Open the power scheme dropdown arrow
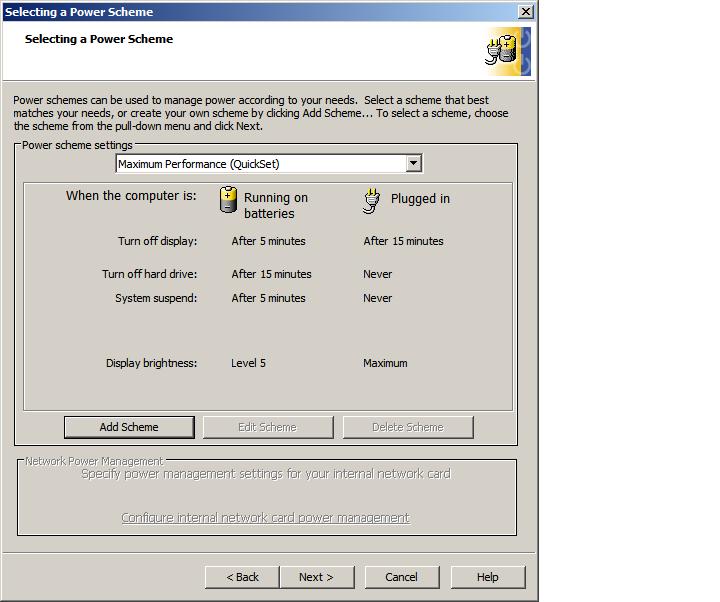Viewport: 720px width, 602px height. pos(414,163)
